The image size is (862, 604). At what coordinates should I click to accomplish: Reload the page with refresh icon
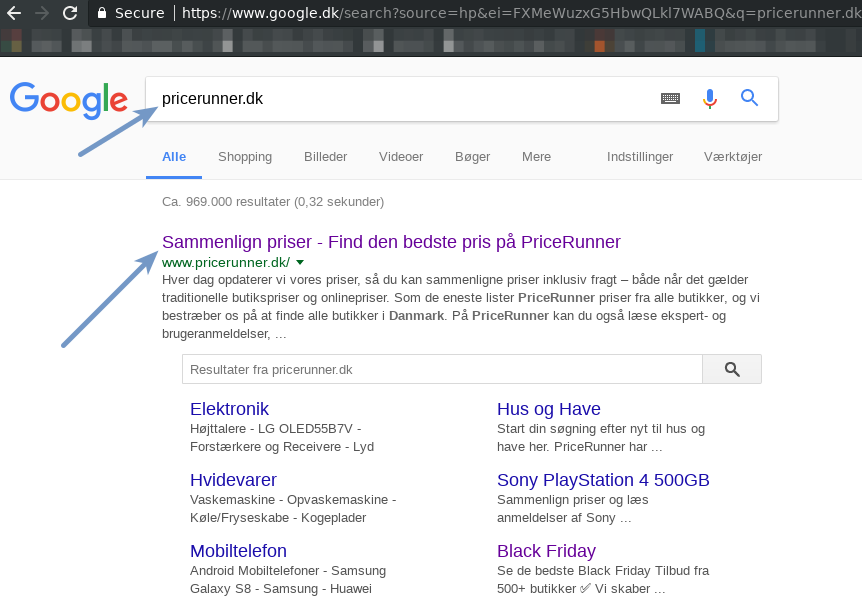(x=70, y=13)
